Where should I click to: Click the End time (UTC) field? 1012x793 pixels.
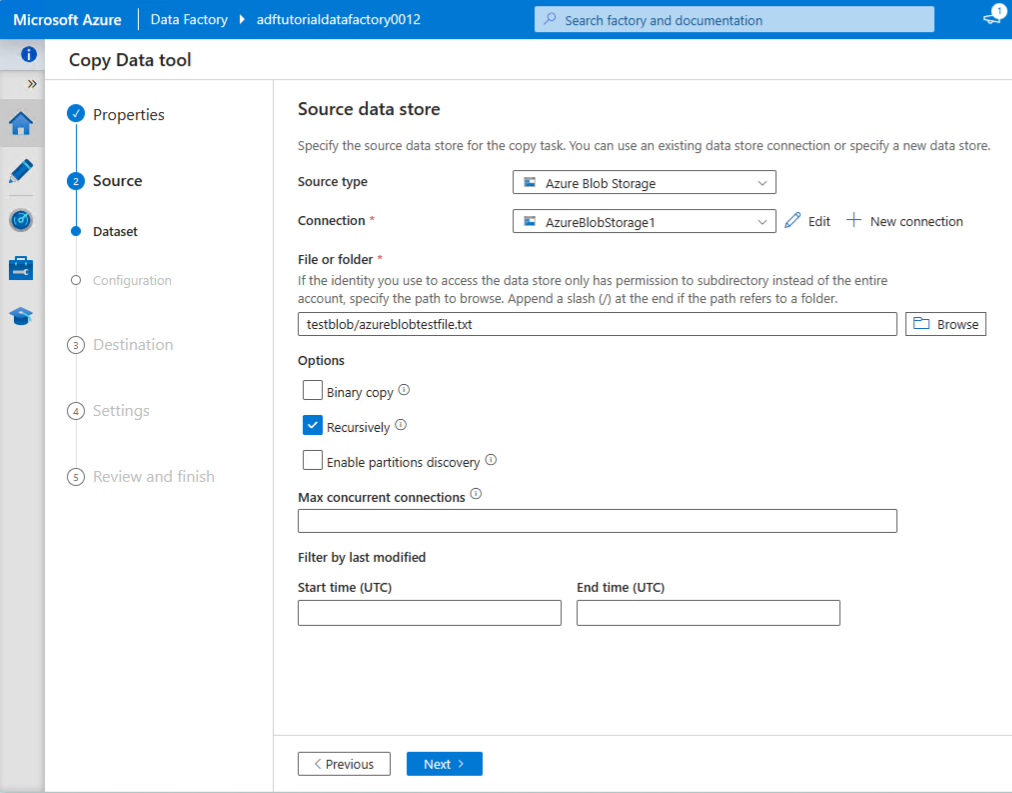click(708, 613)
